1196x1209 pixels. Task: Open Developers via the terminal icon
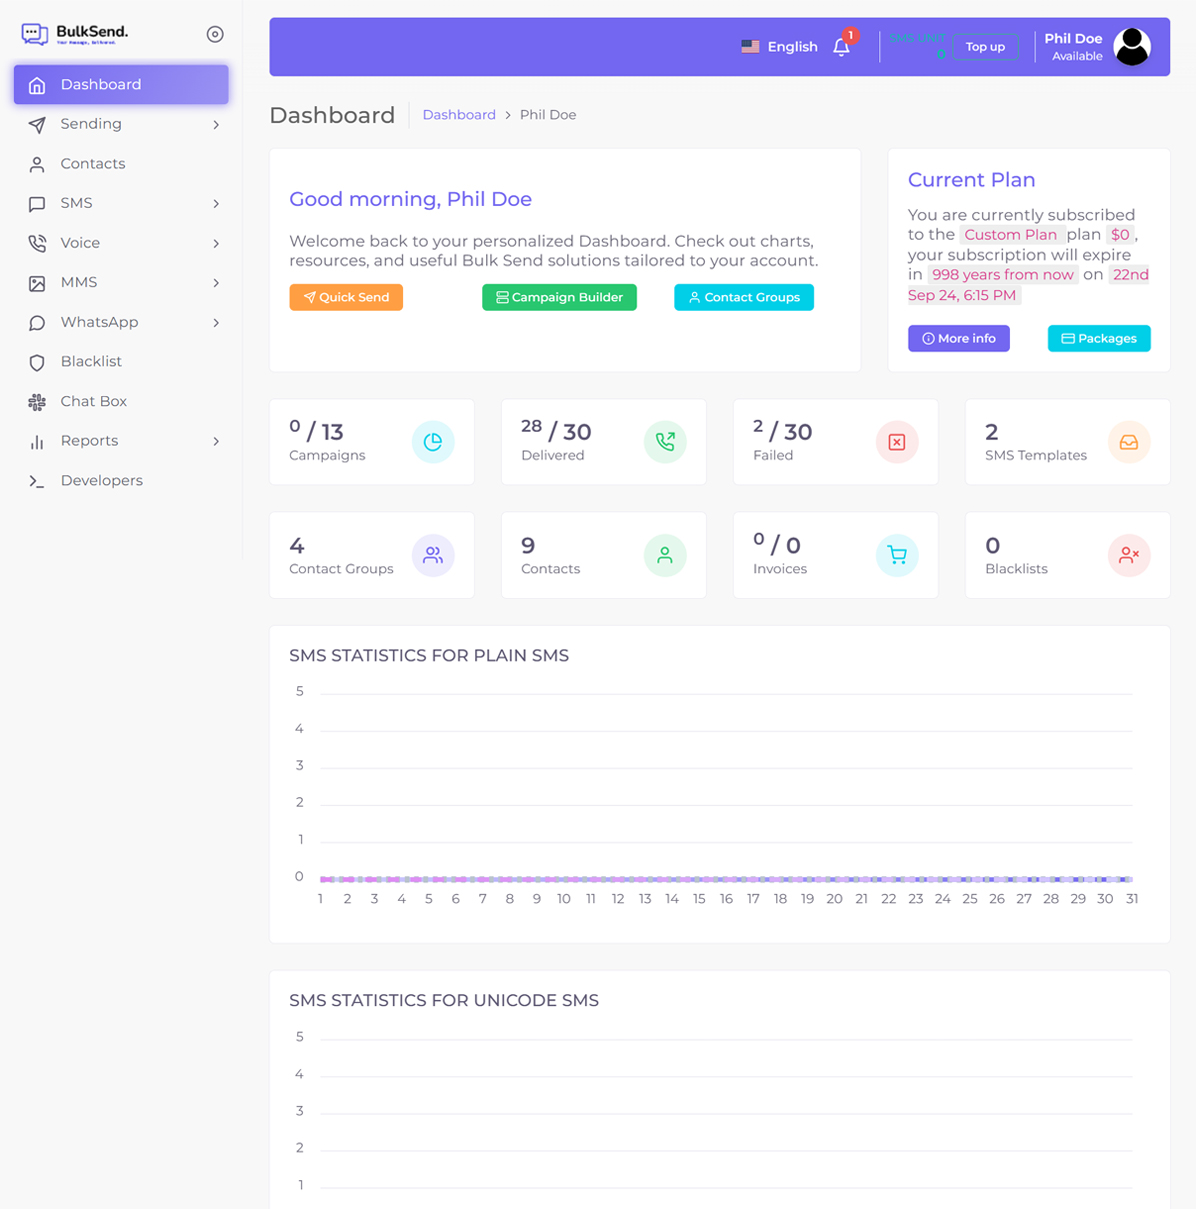point(37,480)
